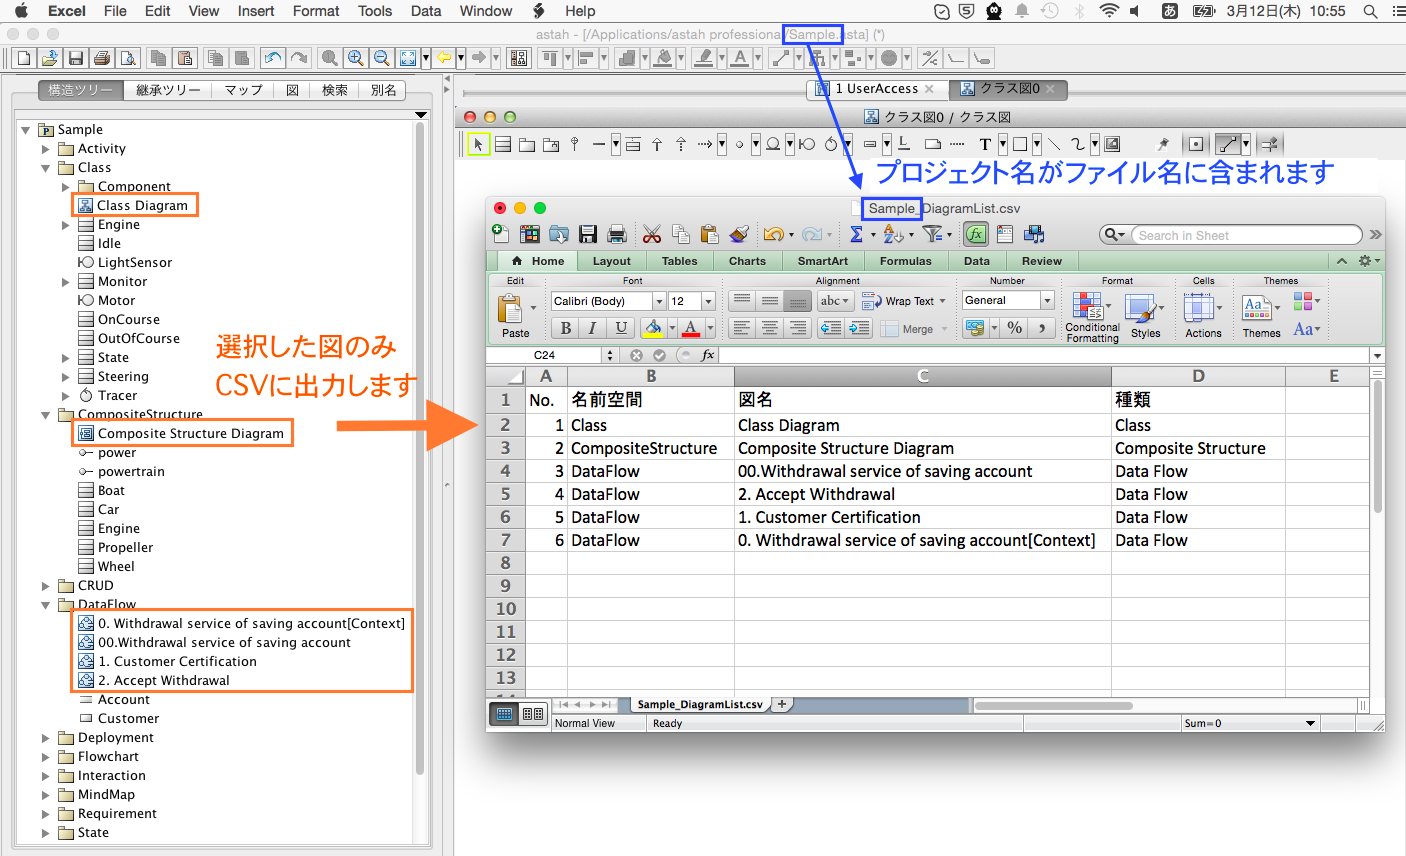This screenshot has width=1406, height=856.
Task: Click the Save icon in Excel toolbar
Action: tap(588, 234)
